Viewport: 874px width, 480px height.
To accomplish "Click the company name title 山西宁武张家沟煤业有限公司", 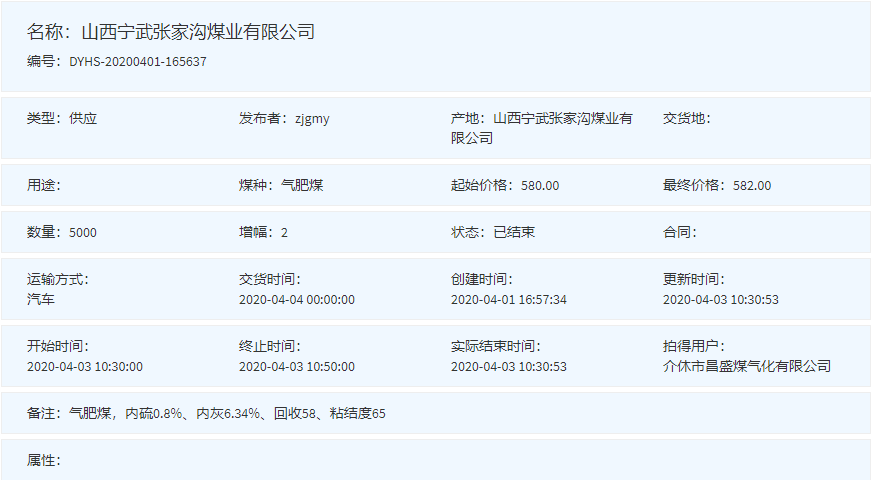I will tap(197, 32).
